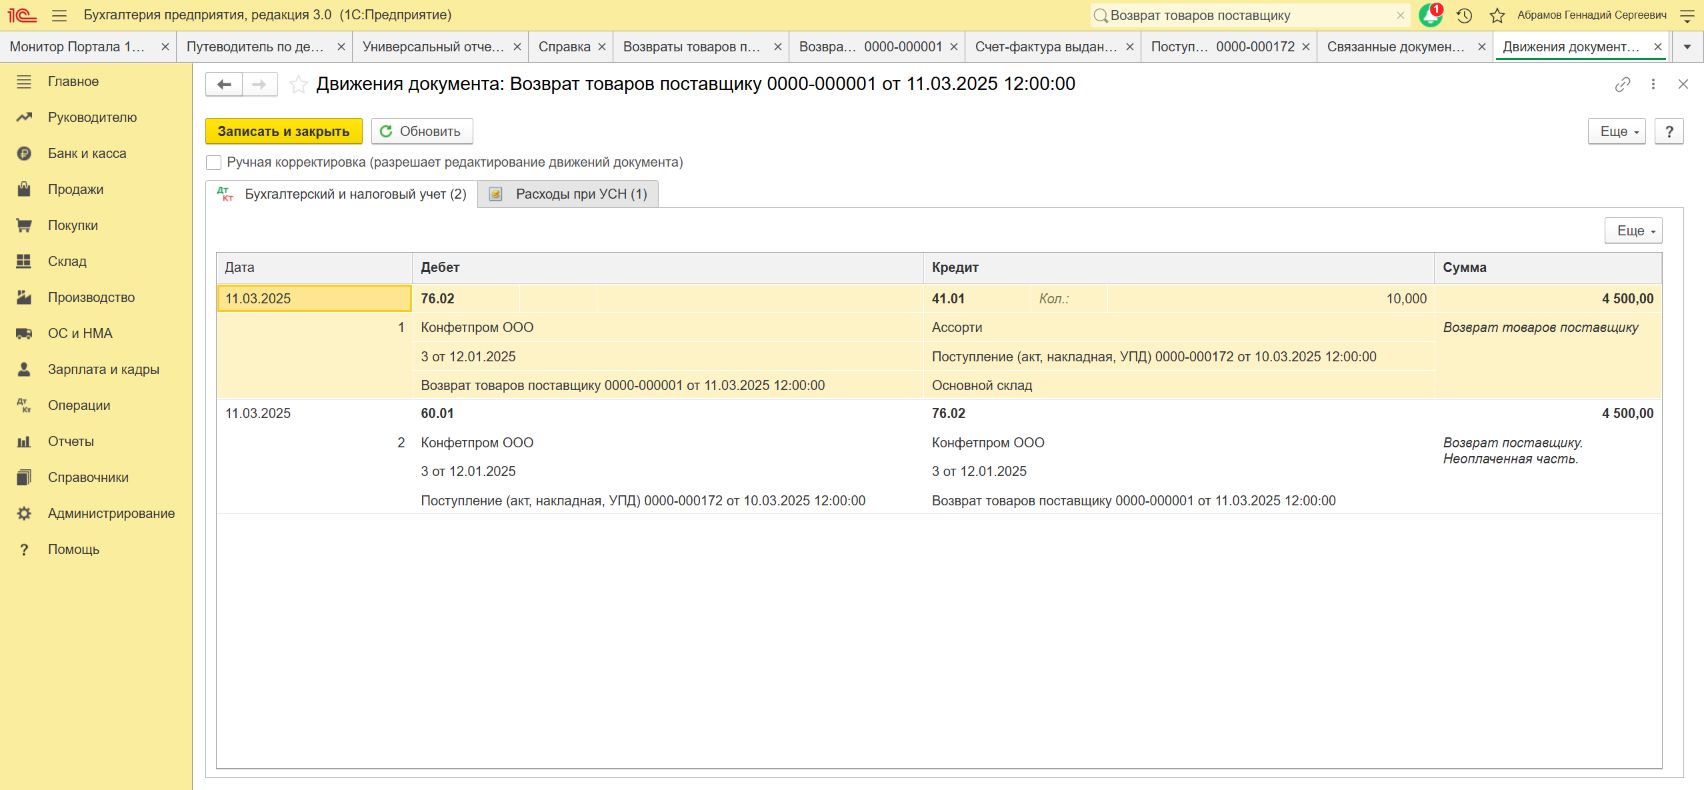Close the Возвраты товаров tab
The image size is (1704, 790).
[778, 47]
